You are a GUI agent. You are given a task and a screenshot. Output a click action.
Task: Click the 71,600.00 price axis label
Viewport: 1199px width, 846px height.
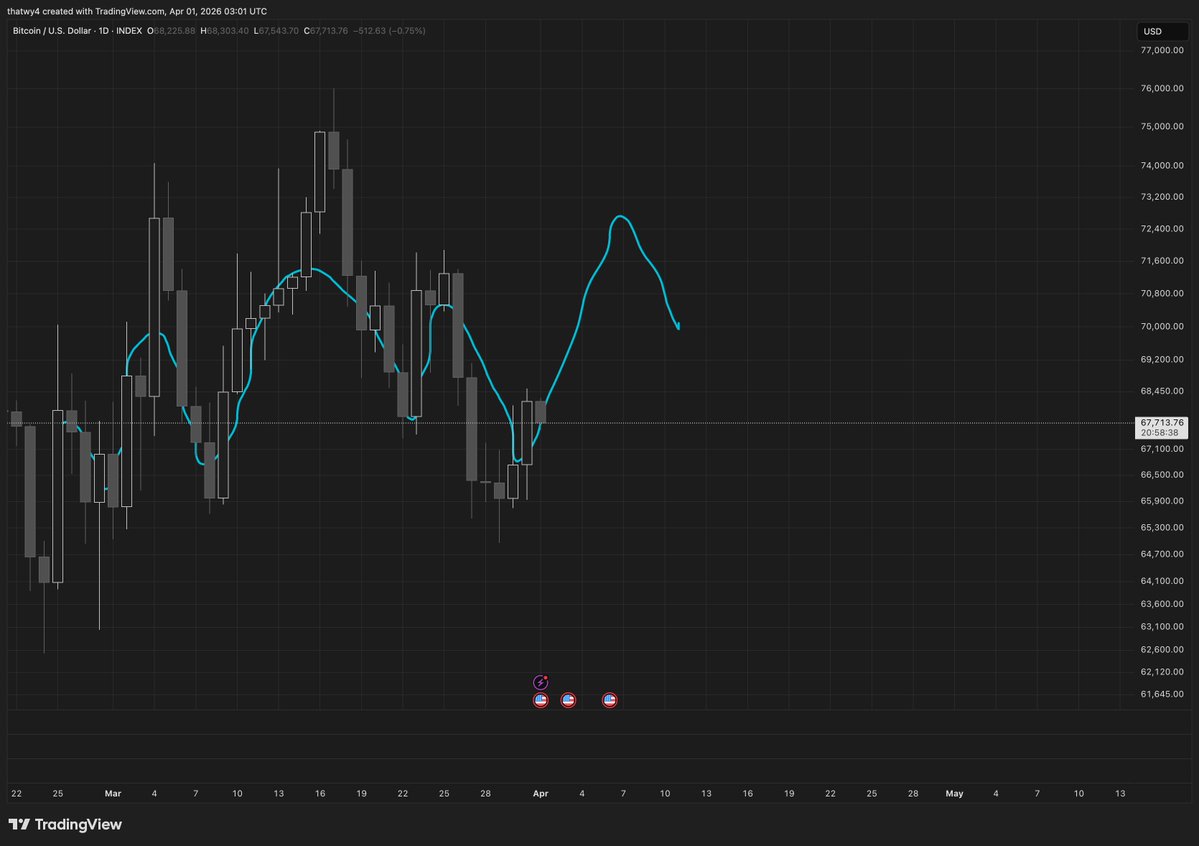point(1162,261)
